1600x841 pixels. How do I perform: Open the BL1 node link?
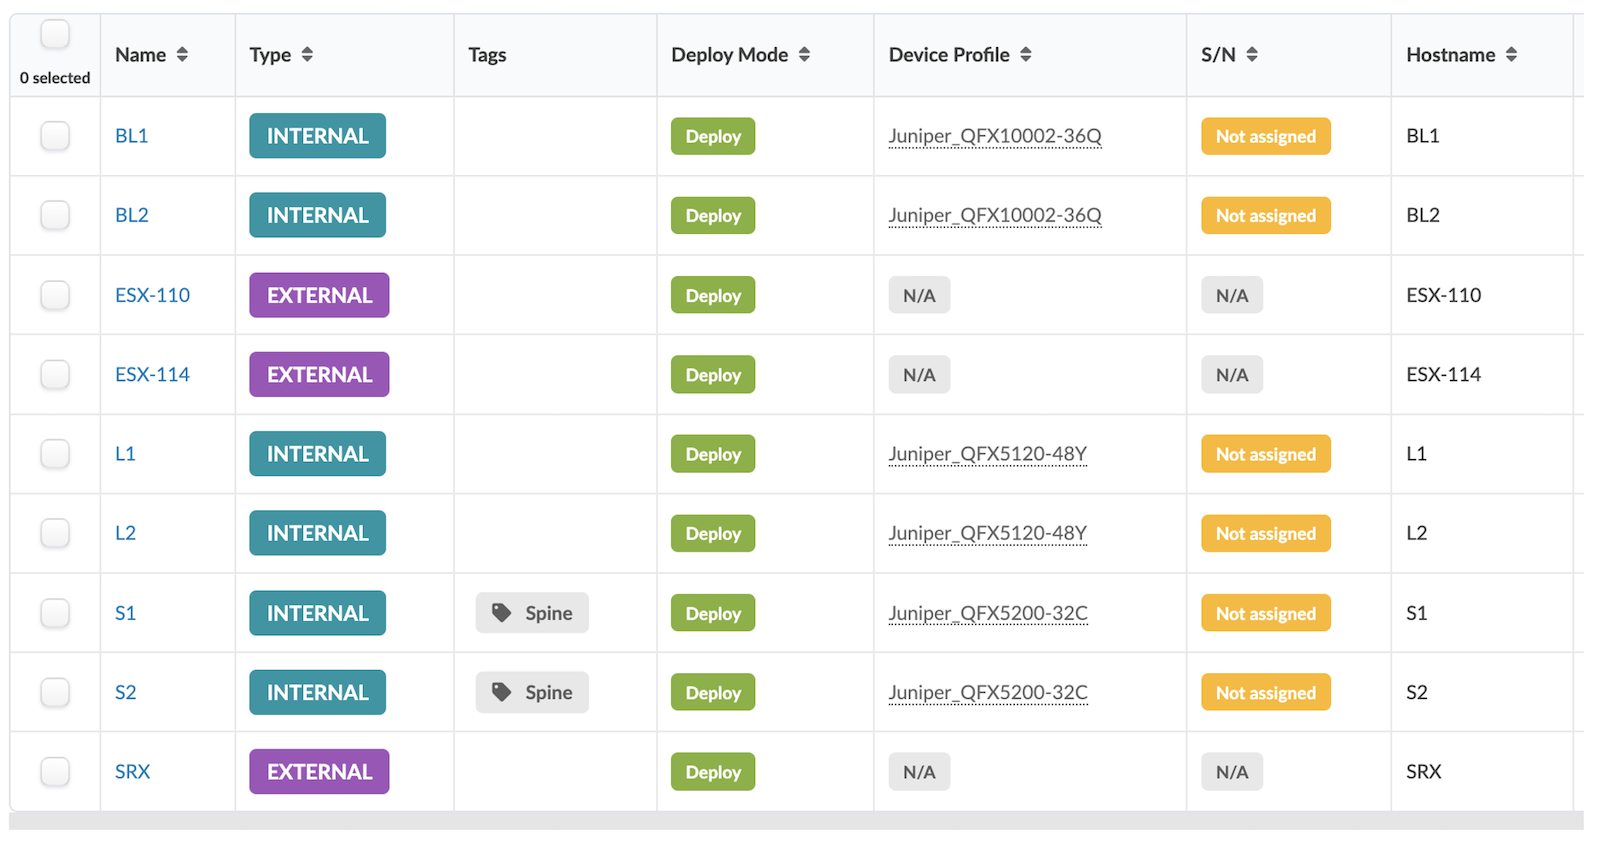click(132, 136)
